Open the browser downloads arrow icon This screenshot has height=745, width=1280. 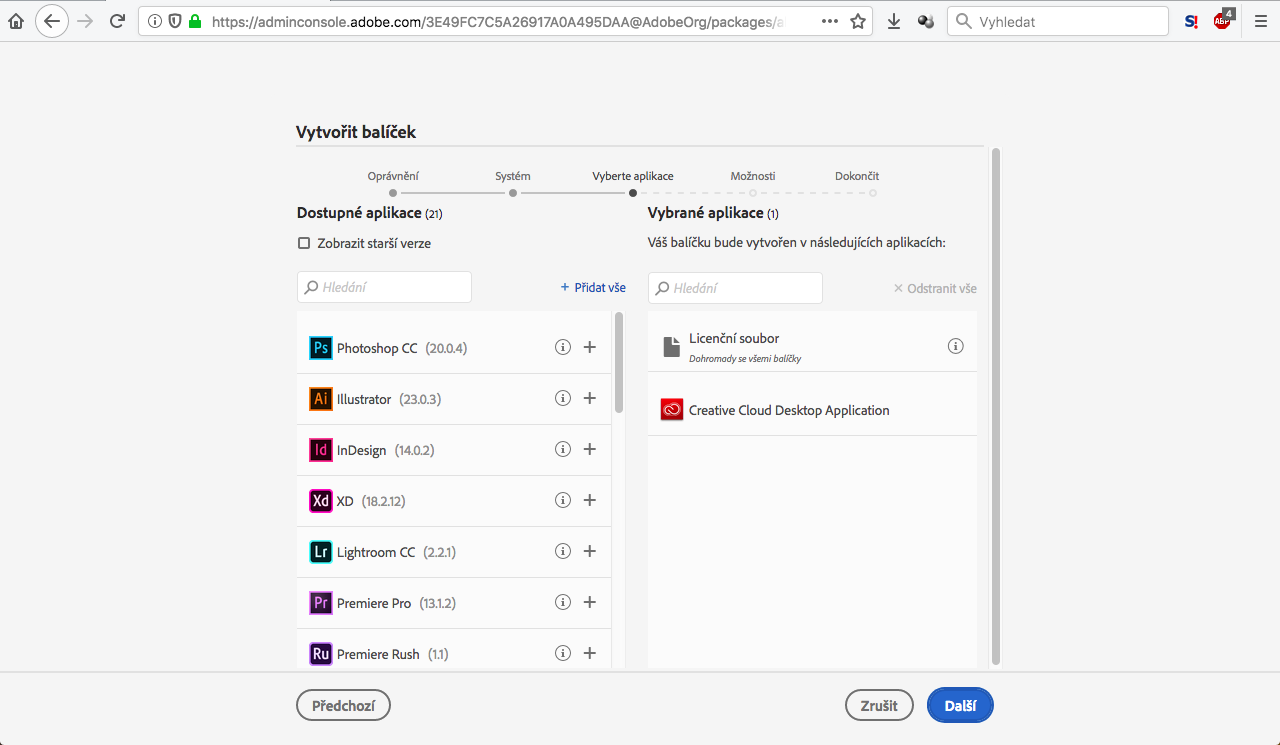click(894, 21)
